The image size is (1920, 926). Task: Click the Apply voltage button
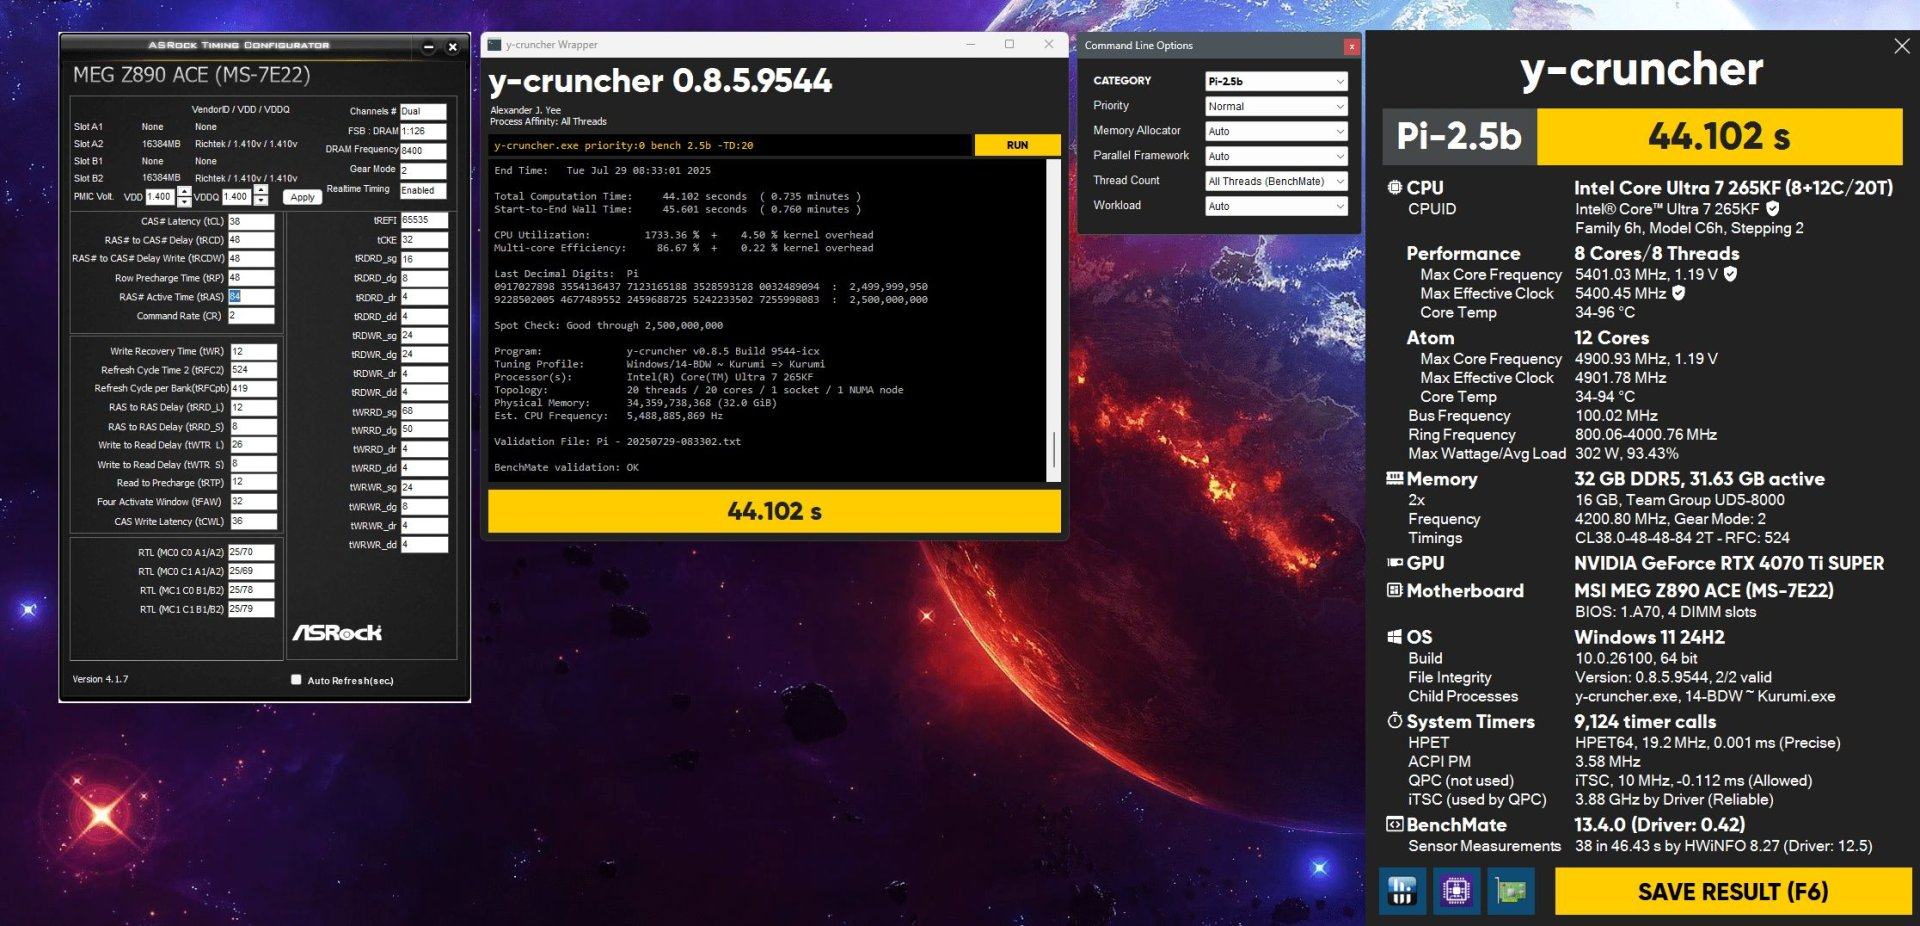click(302, 197)
